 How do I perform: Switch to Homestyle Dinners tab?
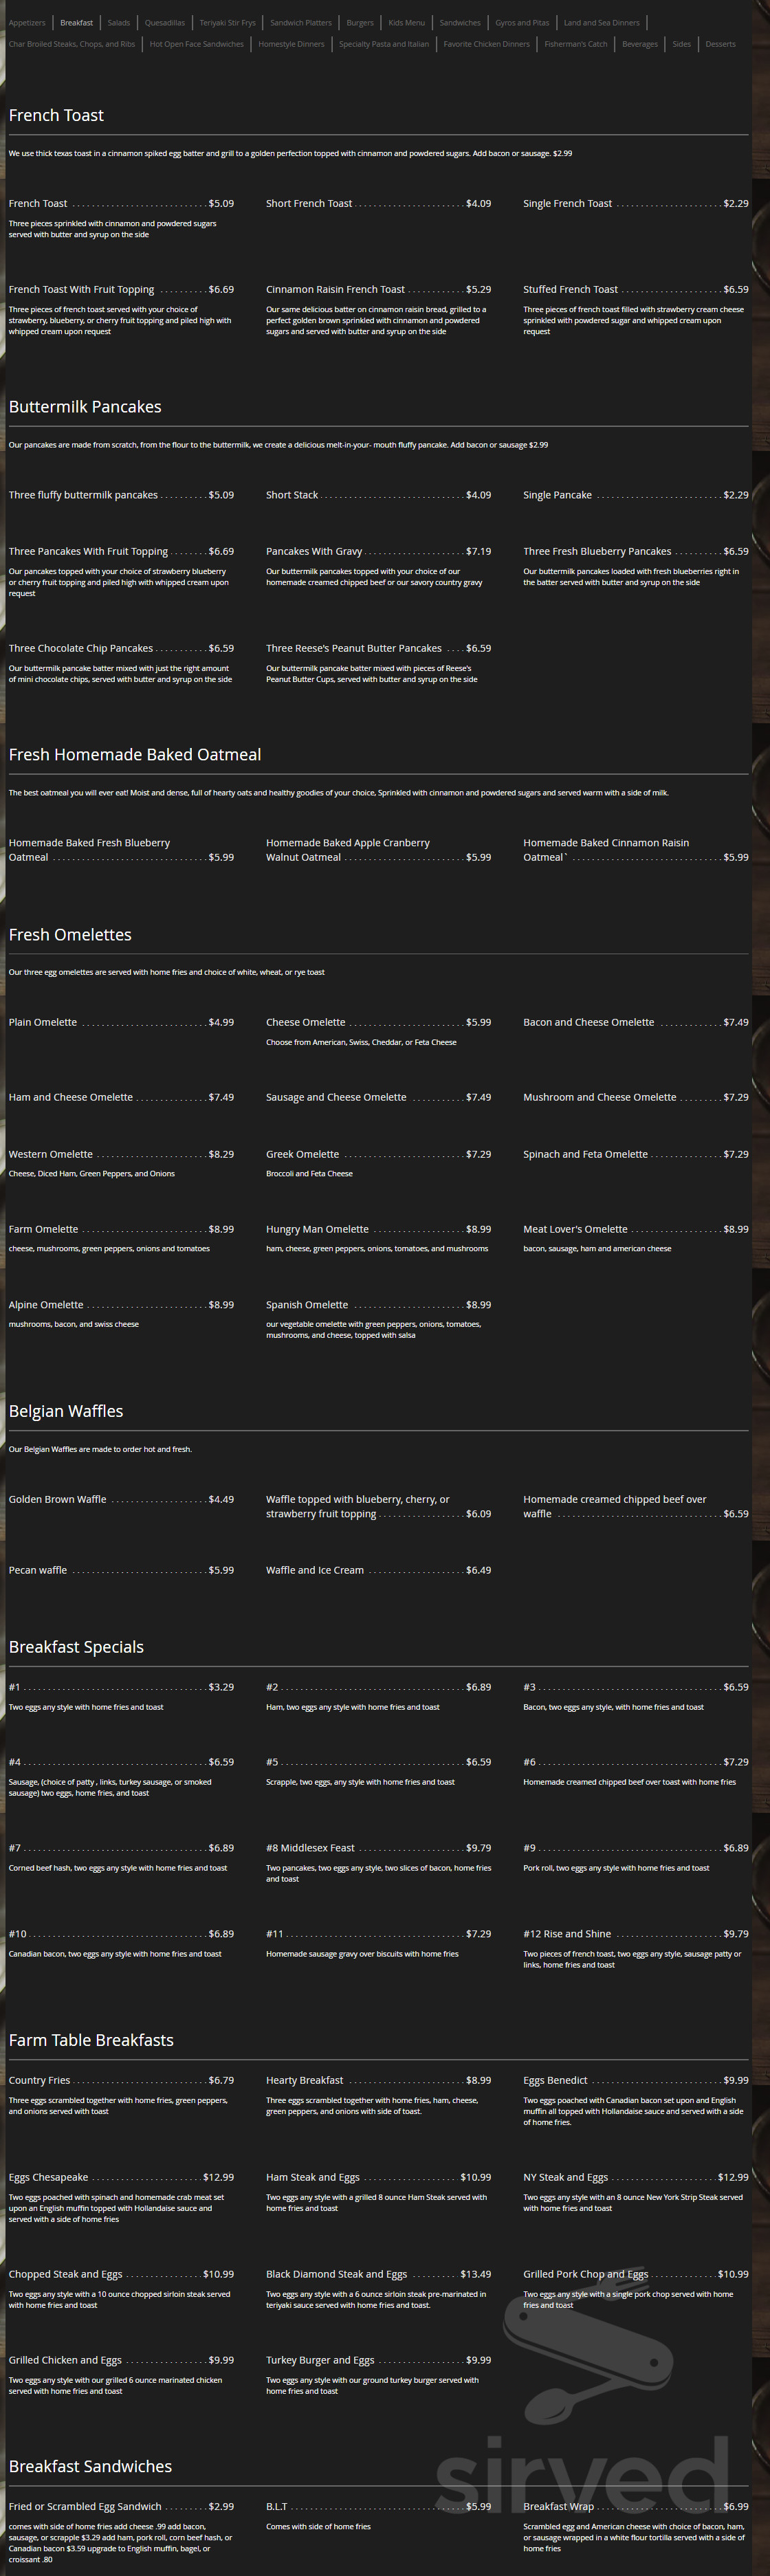coord(291,44)
